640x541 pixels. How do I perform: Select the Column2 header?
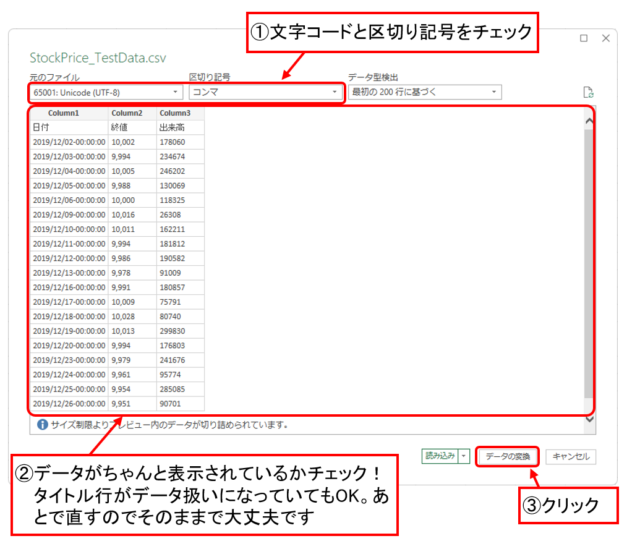coord(132,113)
